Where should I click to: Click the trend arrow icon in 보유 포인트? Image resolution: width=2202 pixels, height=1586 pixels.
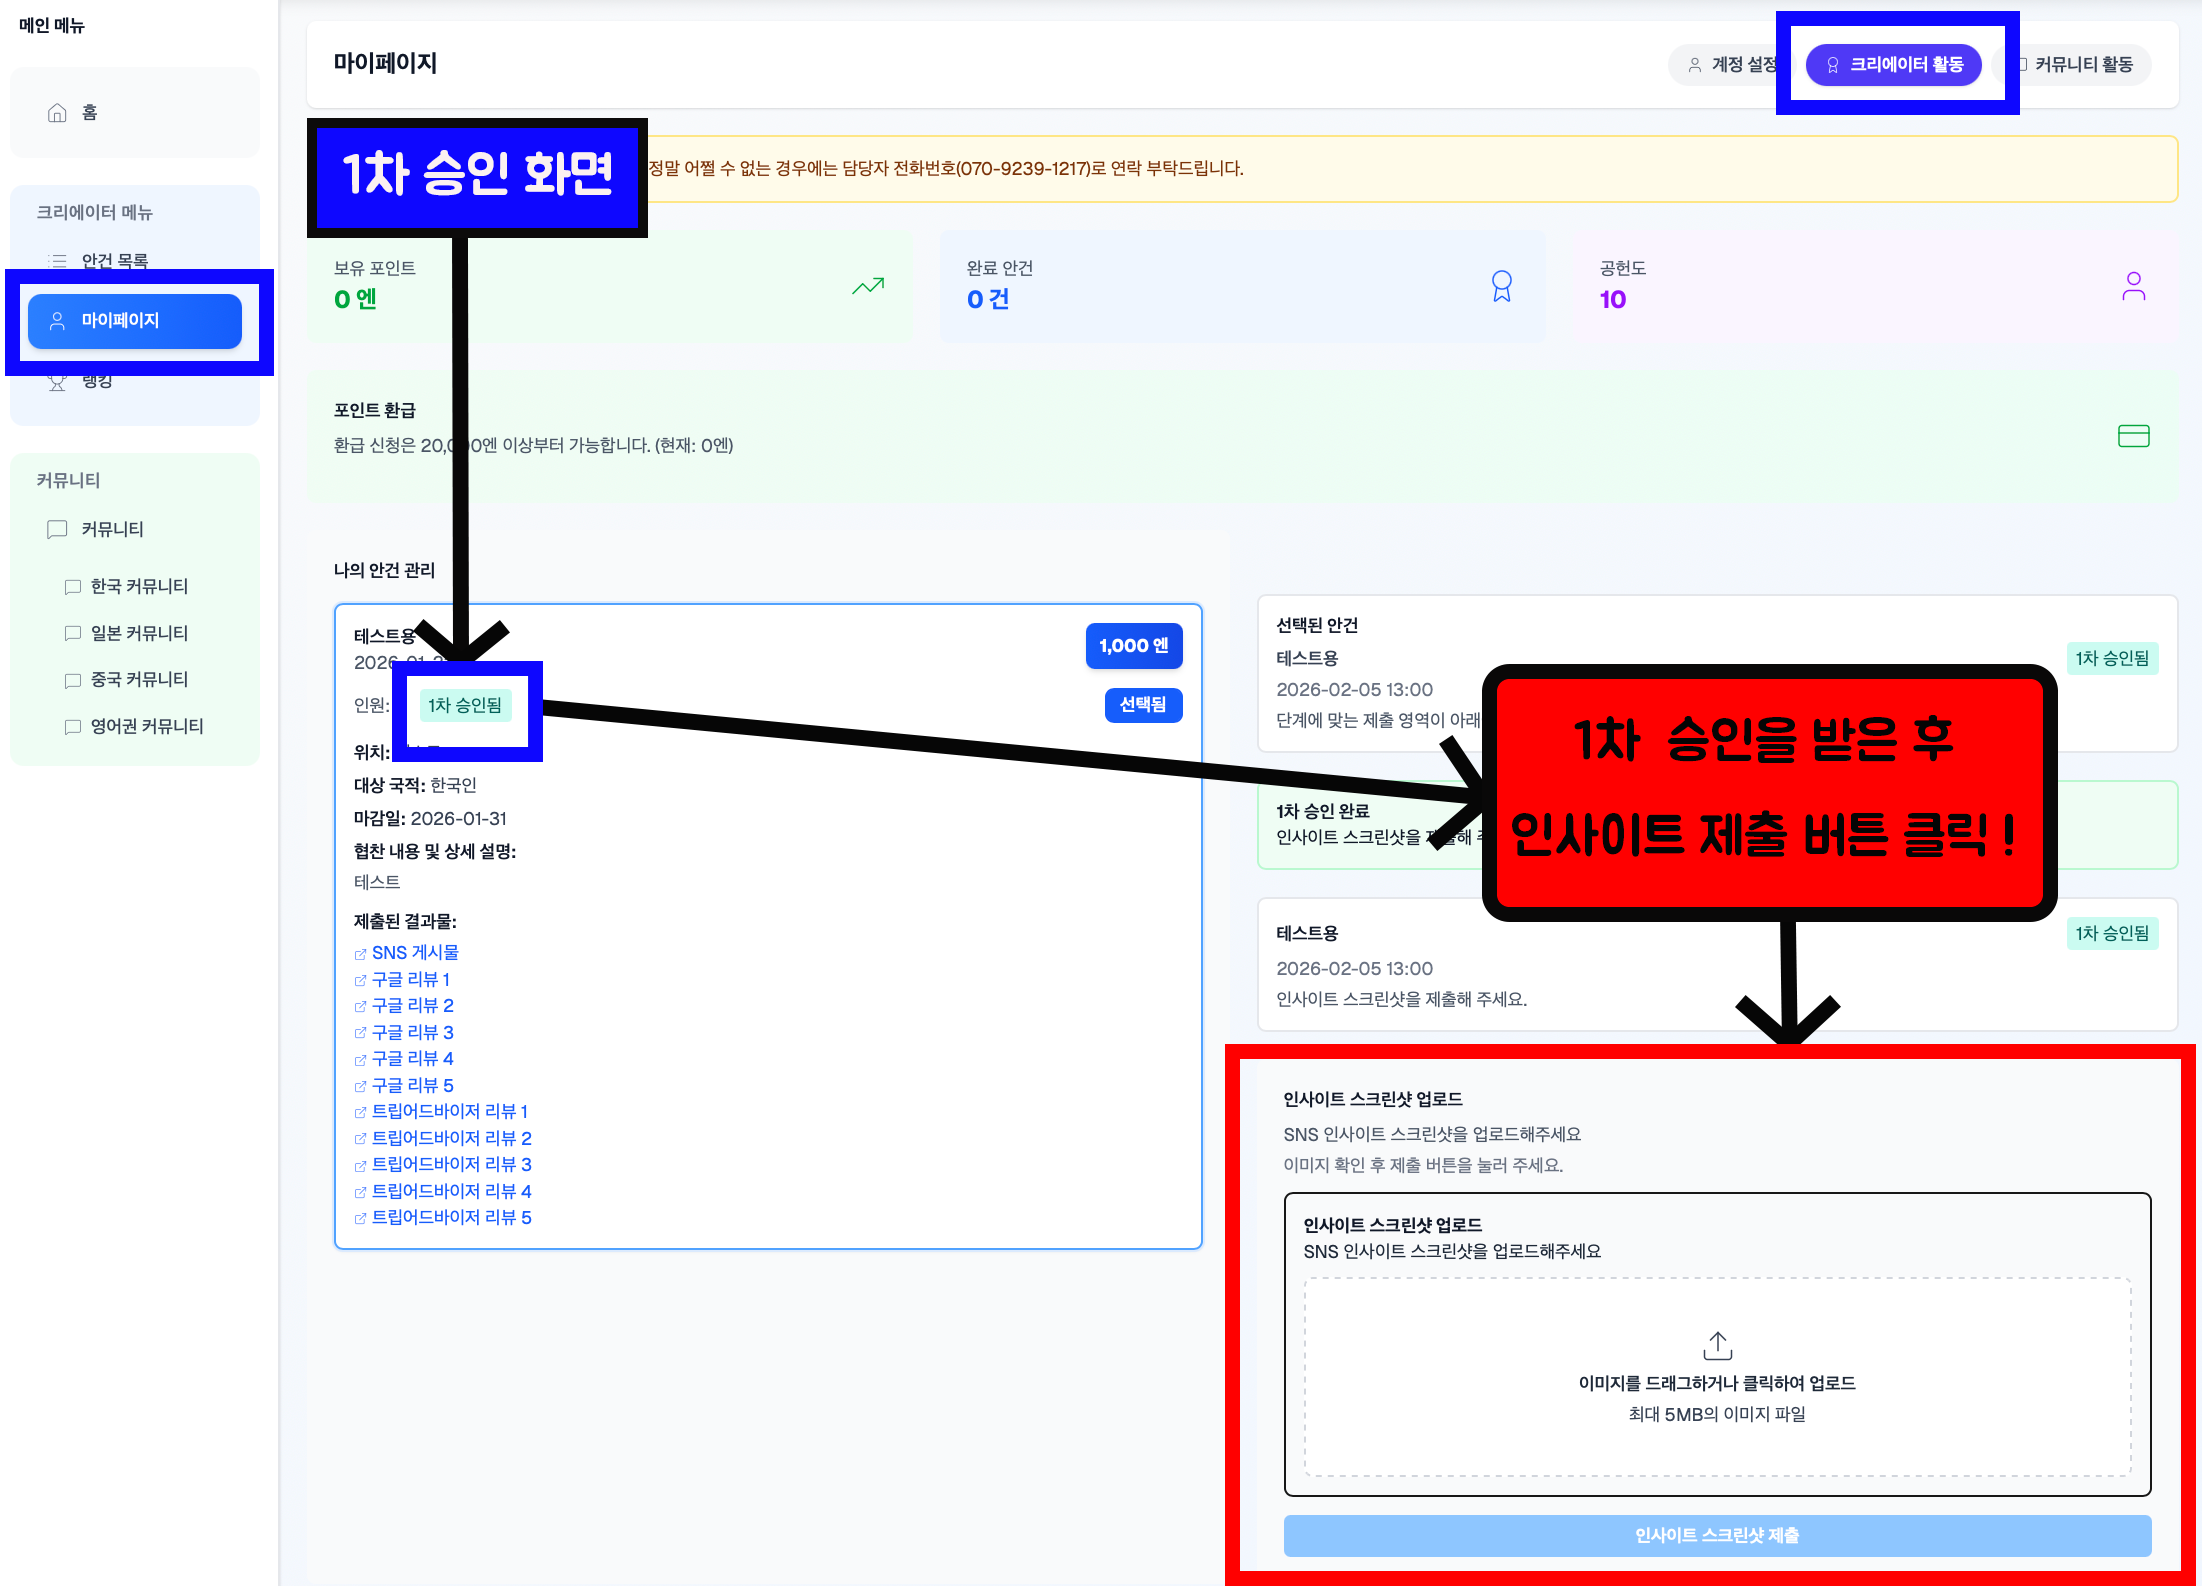point(867,287)
